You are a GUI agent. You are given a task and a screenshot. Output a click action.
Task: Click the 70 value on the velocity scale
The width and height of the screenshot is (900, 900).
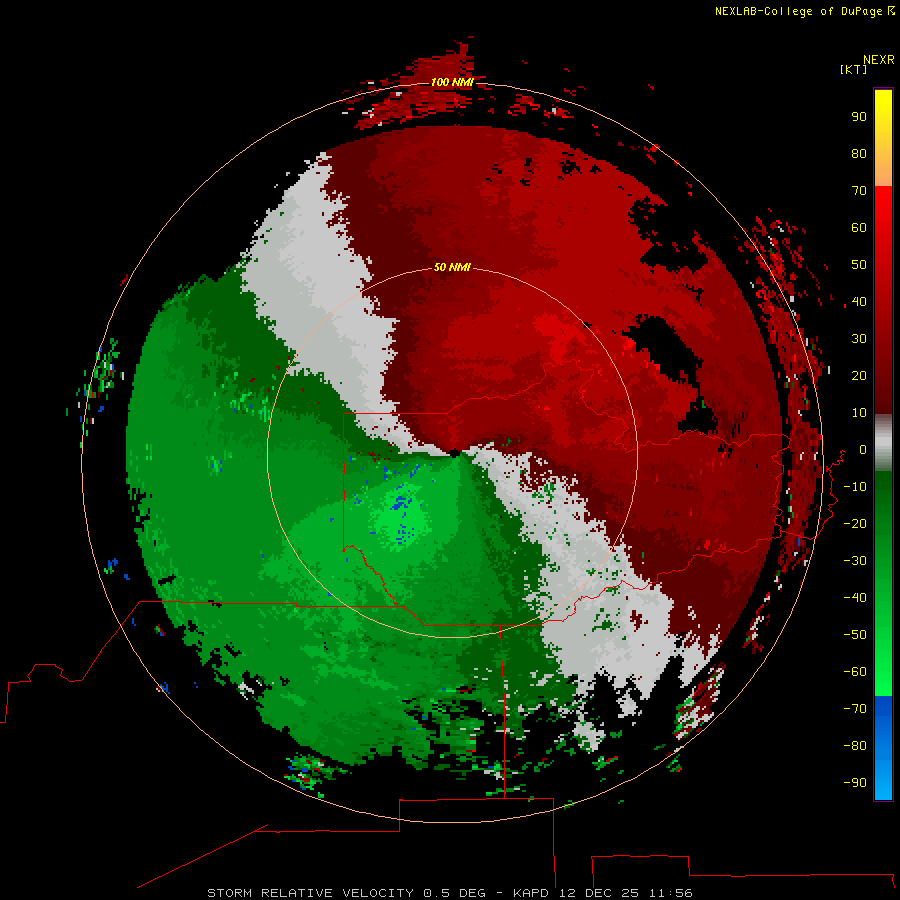tap(859, 191)
